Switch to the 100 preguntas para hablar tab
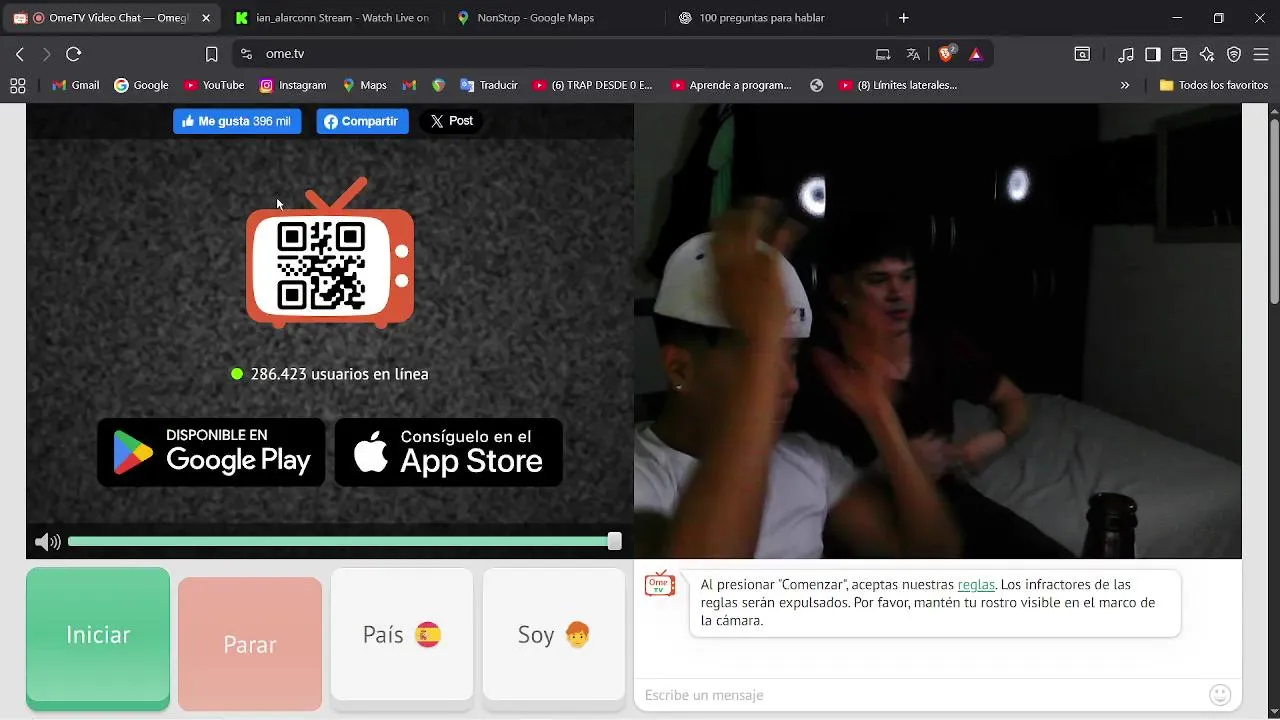The width and height of the screenshot is (1280, 720). tap(776, 18)
